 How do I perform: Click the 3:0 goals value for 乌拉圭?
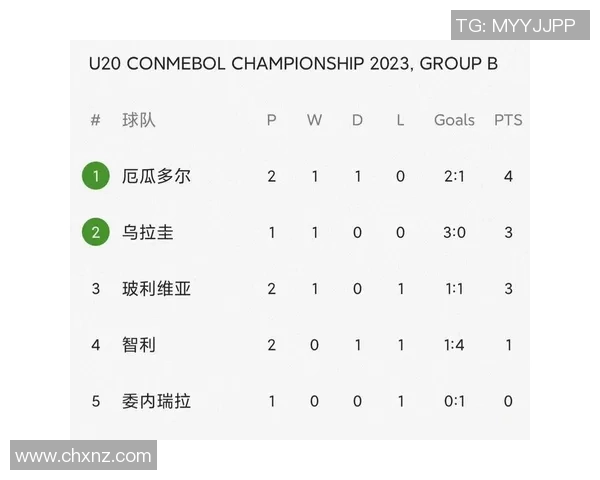click(x=454, y=233)
